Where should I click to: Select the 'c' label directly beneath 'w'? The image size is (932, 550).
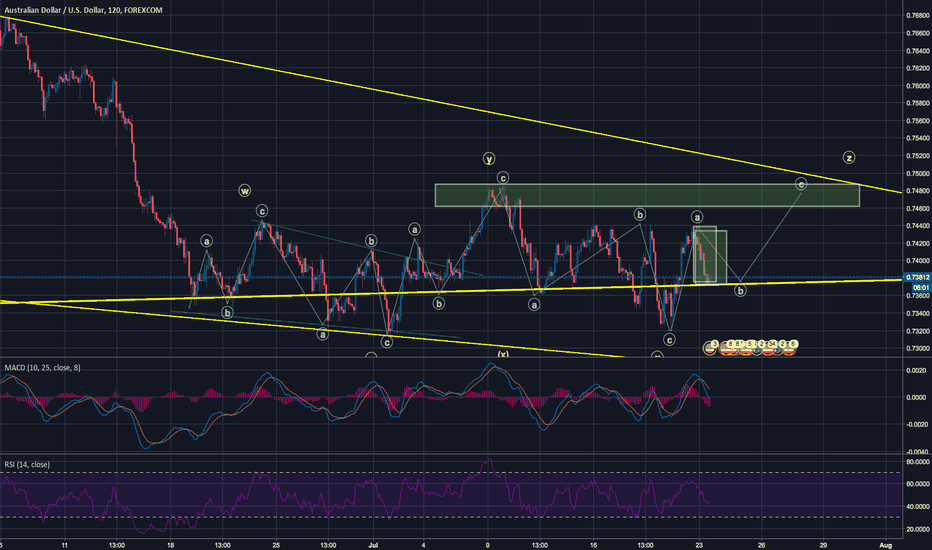point(262,210)
